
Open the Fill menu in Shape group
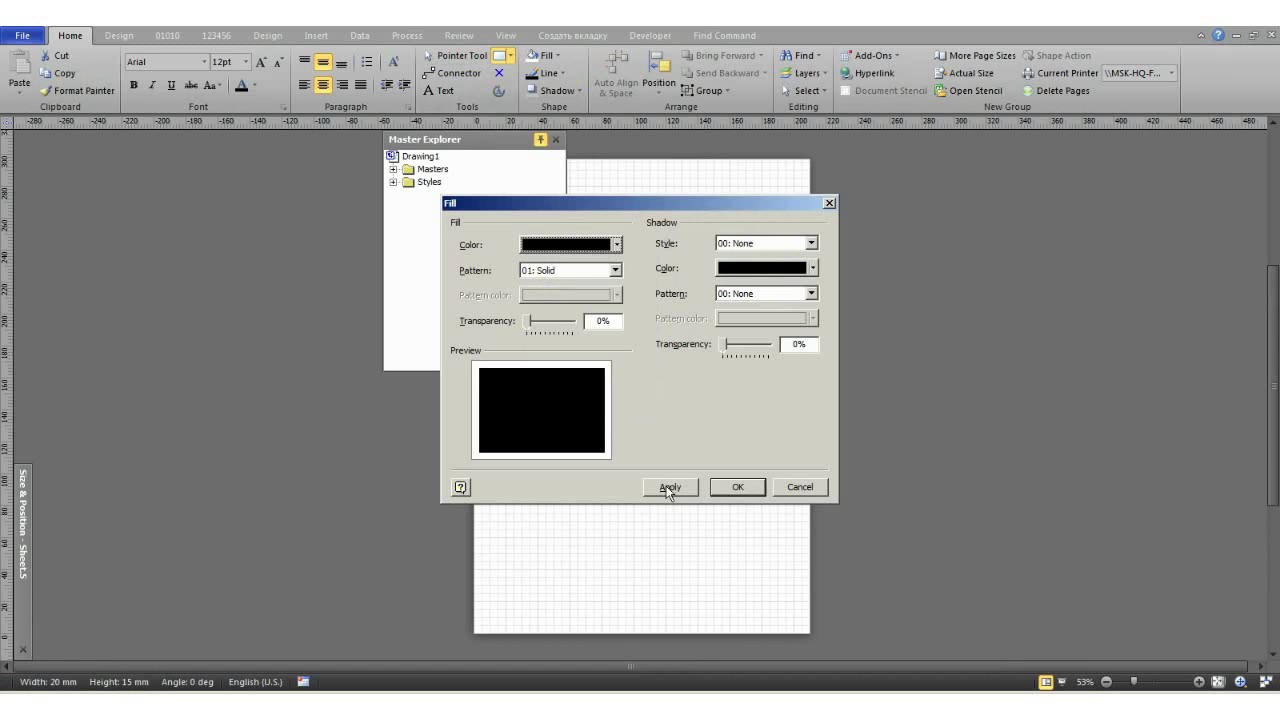click(543, 56)
